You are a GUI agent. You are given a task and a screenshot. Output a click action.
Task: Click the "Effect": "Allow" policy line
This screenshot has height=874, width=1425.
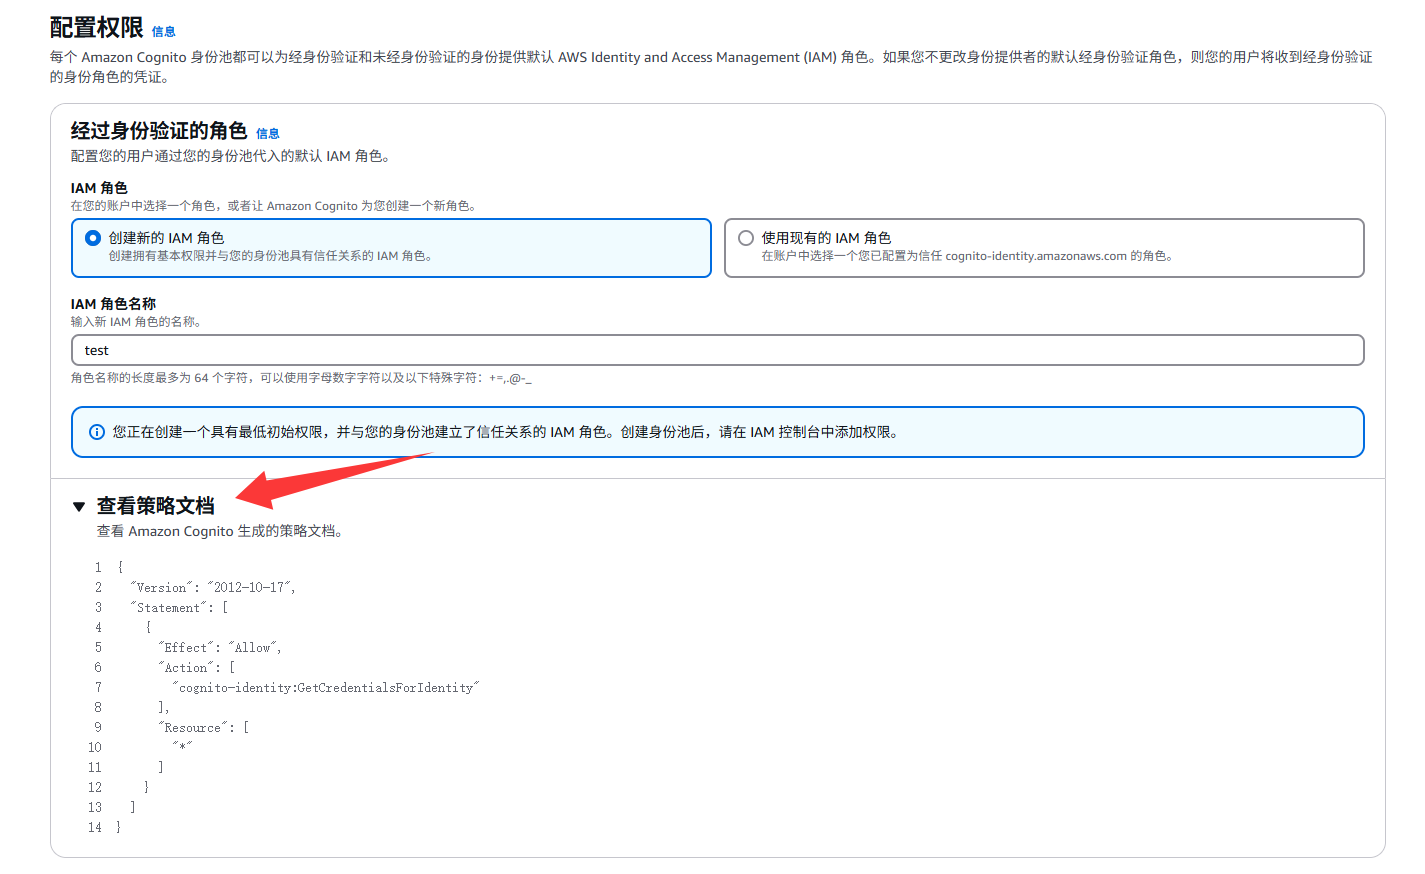click(x=220, y=648)
